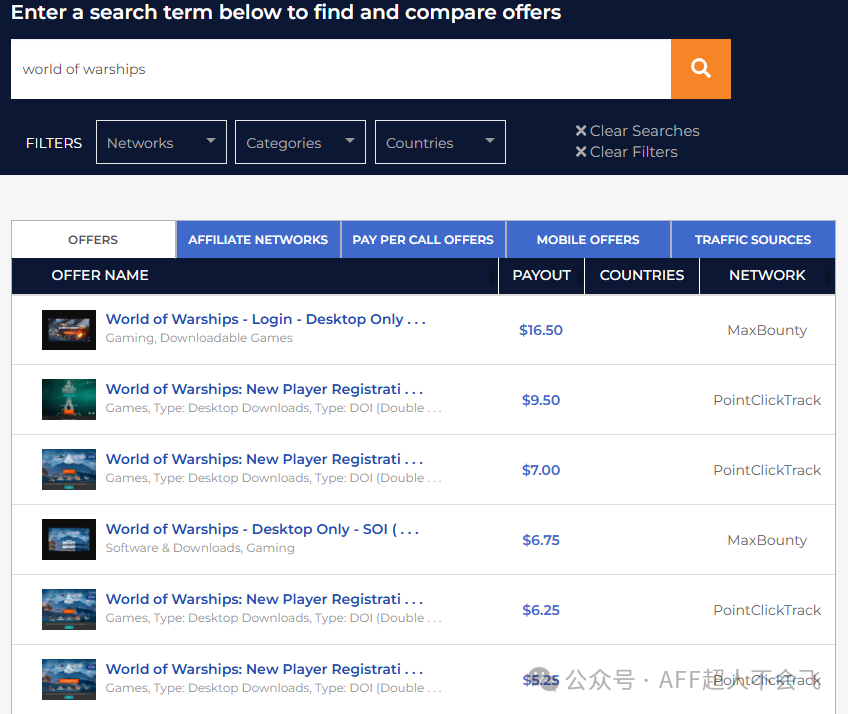Image resolution: width=848 pixels, height=714 pixels.
Task: Open the $7.00 New Player Registration offer title
Action: pos(264,459)
